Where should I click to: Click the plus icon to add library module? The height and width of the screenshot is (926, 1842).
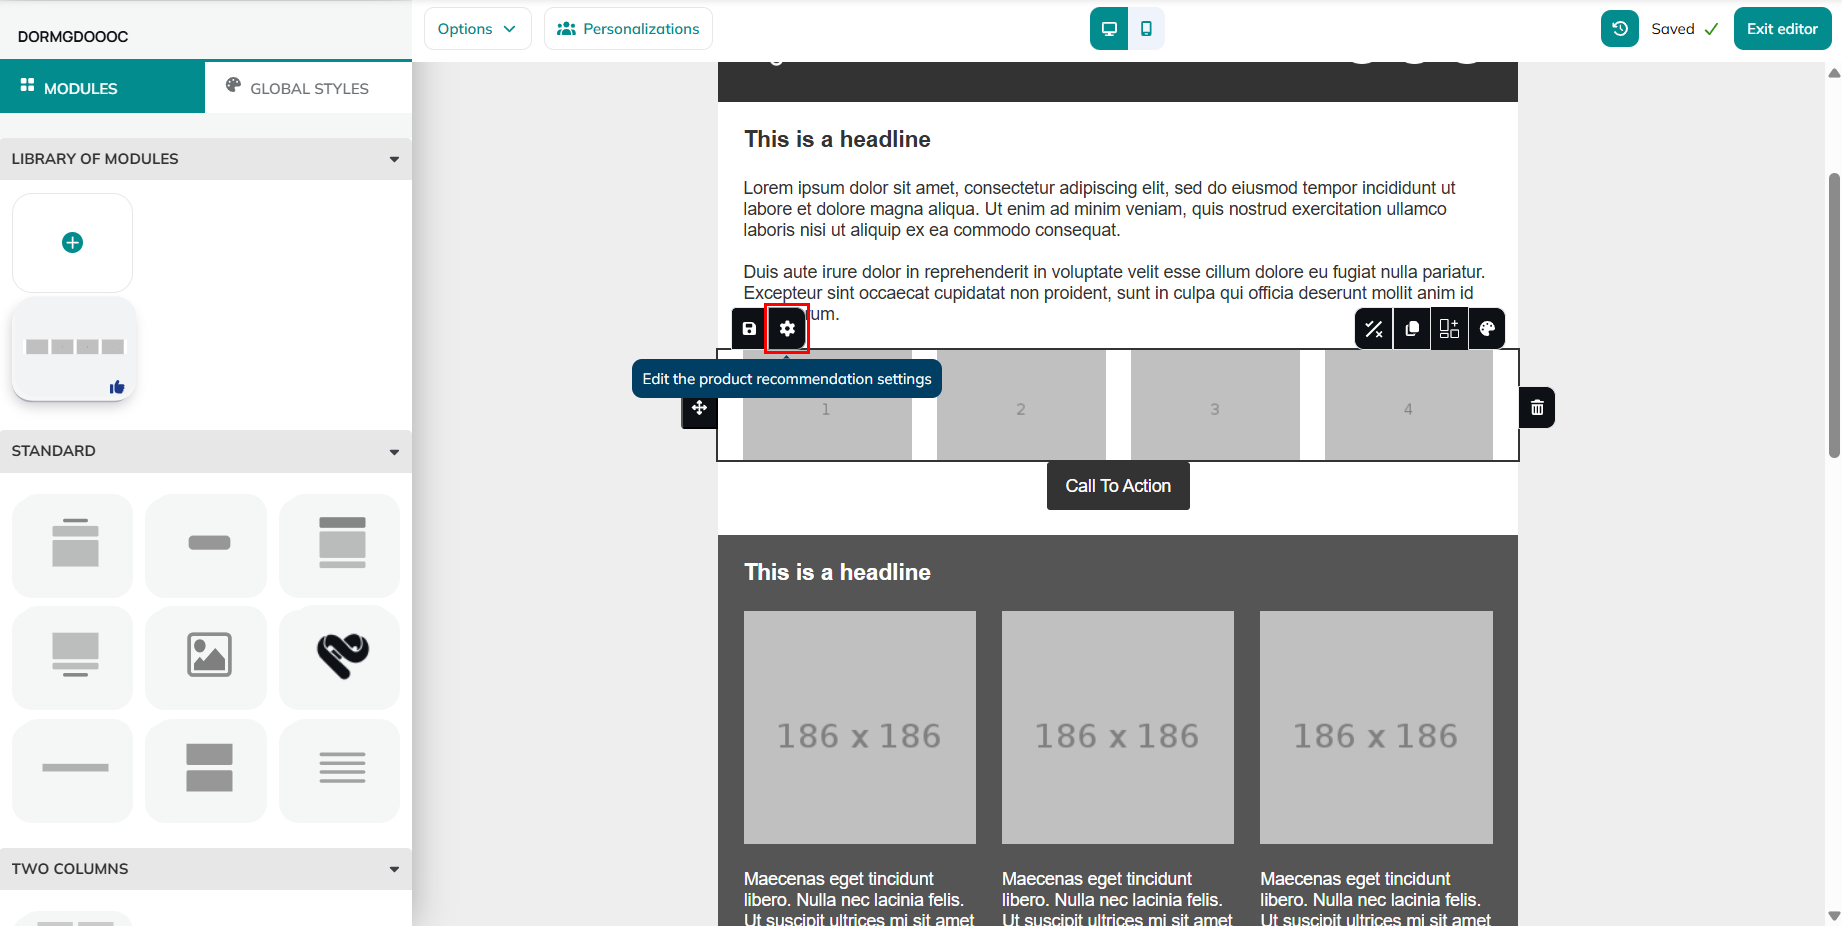pos(72,243)
